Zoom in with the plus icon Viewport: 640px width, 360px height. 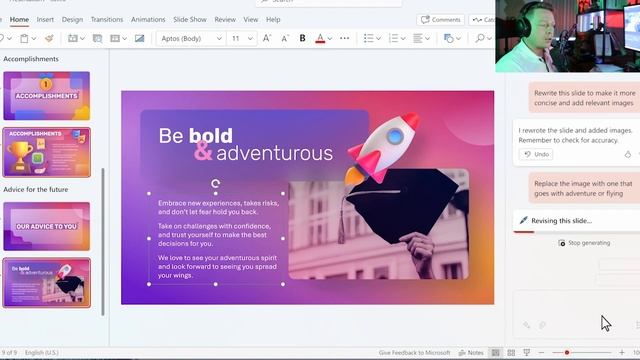622,352
